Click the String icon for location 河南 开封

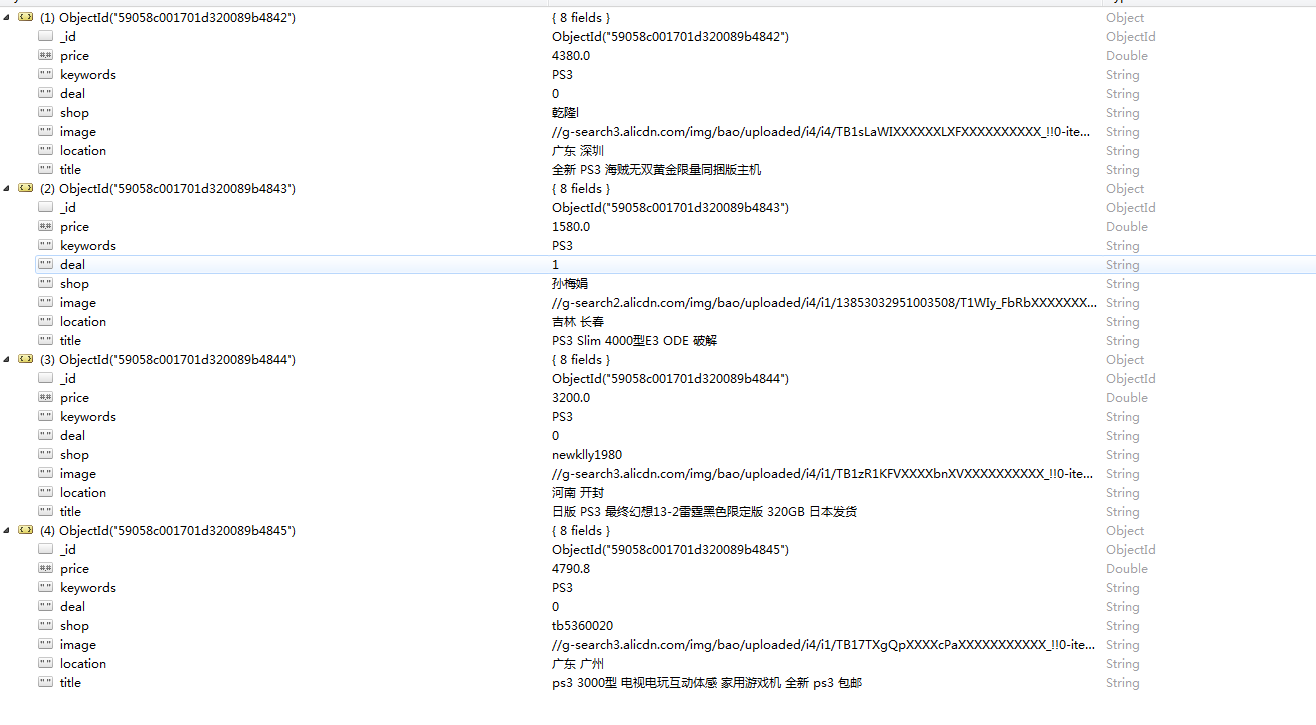coord(45,493)
